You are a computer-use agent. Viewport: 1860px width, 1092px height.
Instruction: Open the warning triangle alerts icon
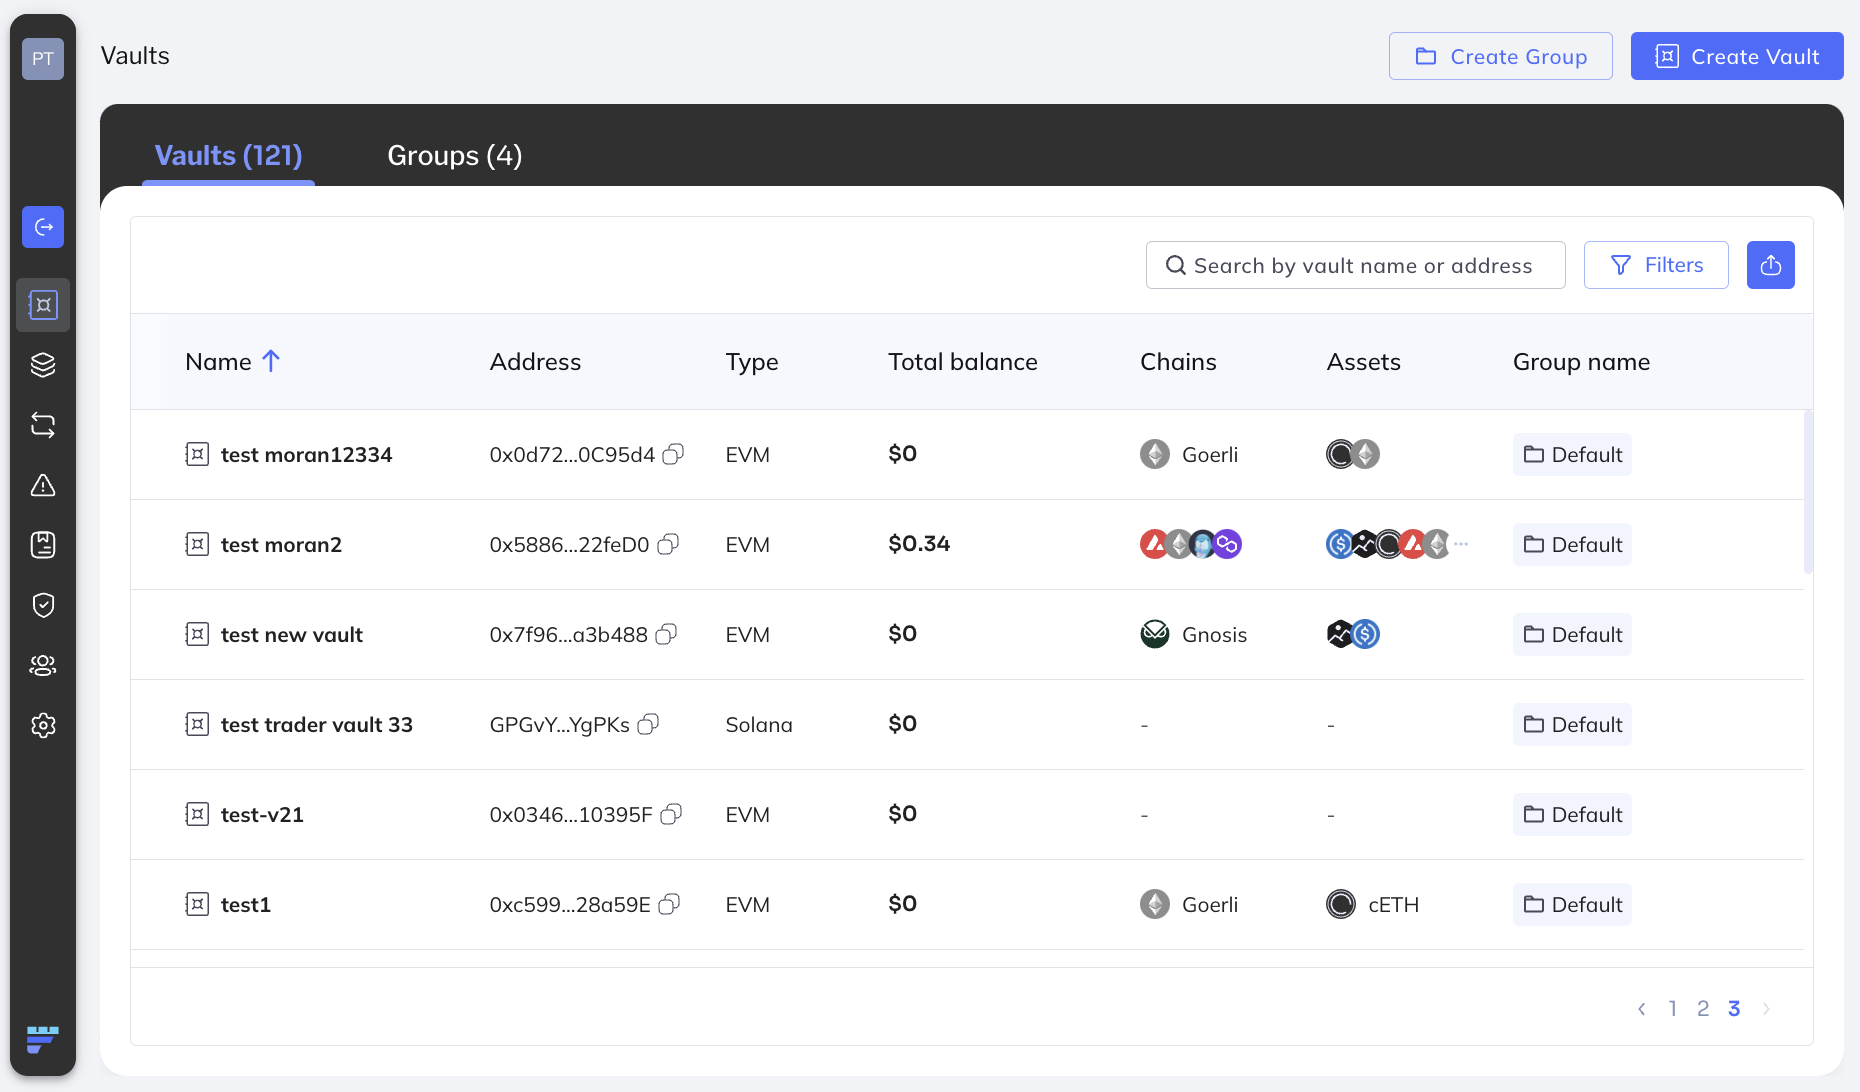43,485
